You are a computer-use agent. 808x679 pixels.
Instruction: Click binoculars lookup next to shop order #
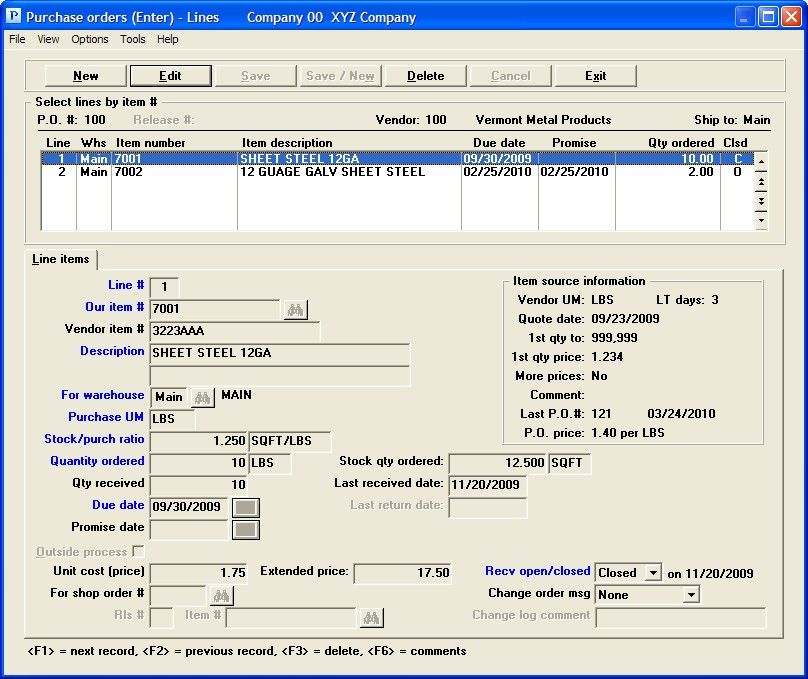point(221,596)
